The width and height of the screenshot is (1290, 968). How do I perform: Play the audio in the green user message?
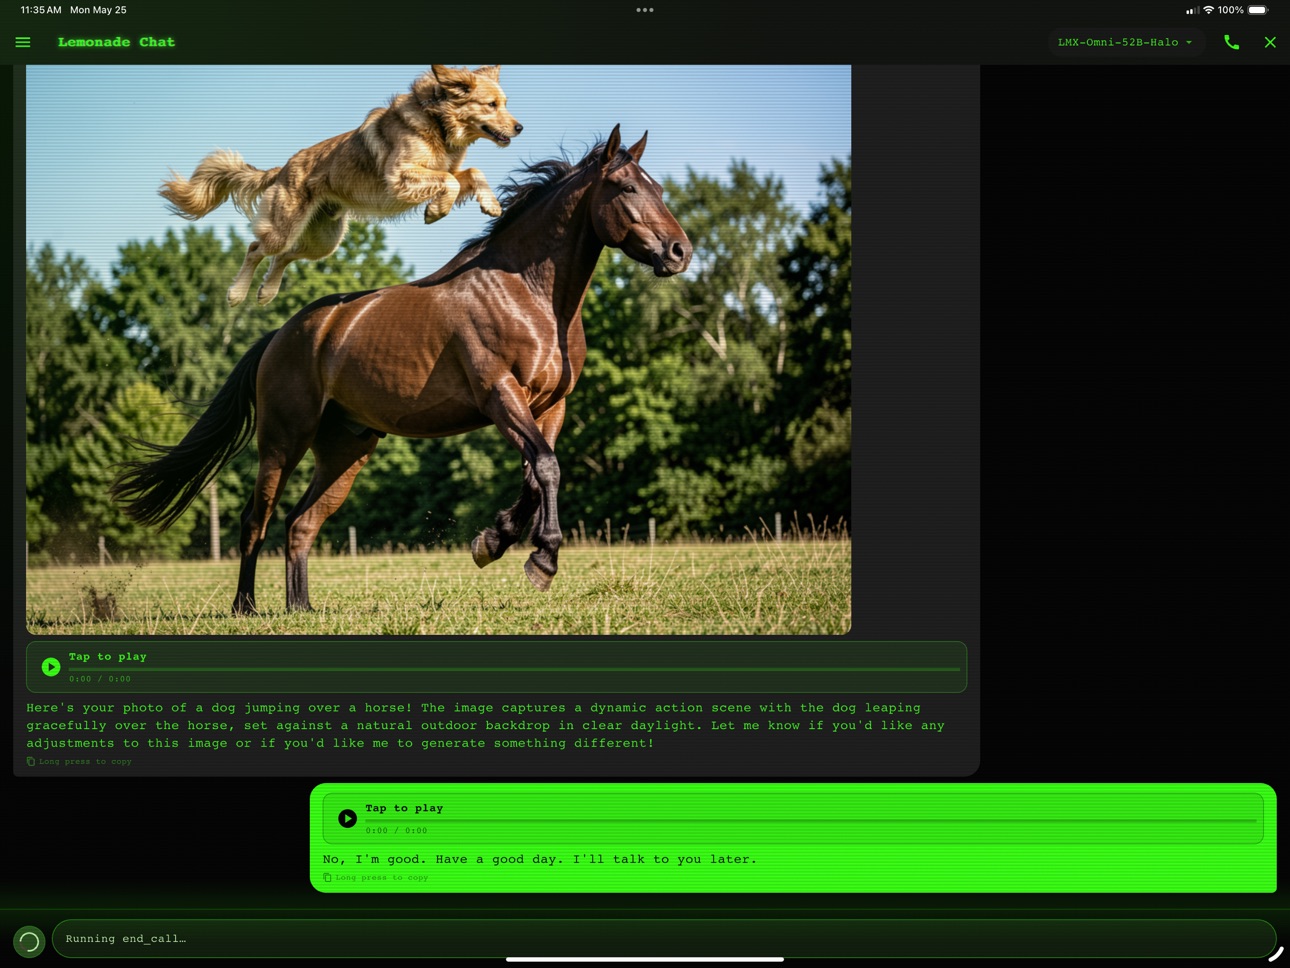point(347,818)
